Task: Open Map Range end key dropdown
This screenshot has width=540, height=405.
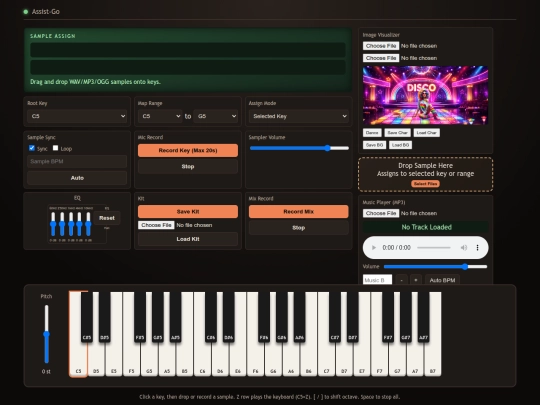Action: coord(216,116)
